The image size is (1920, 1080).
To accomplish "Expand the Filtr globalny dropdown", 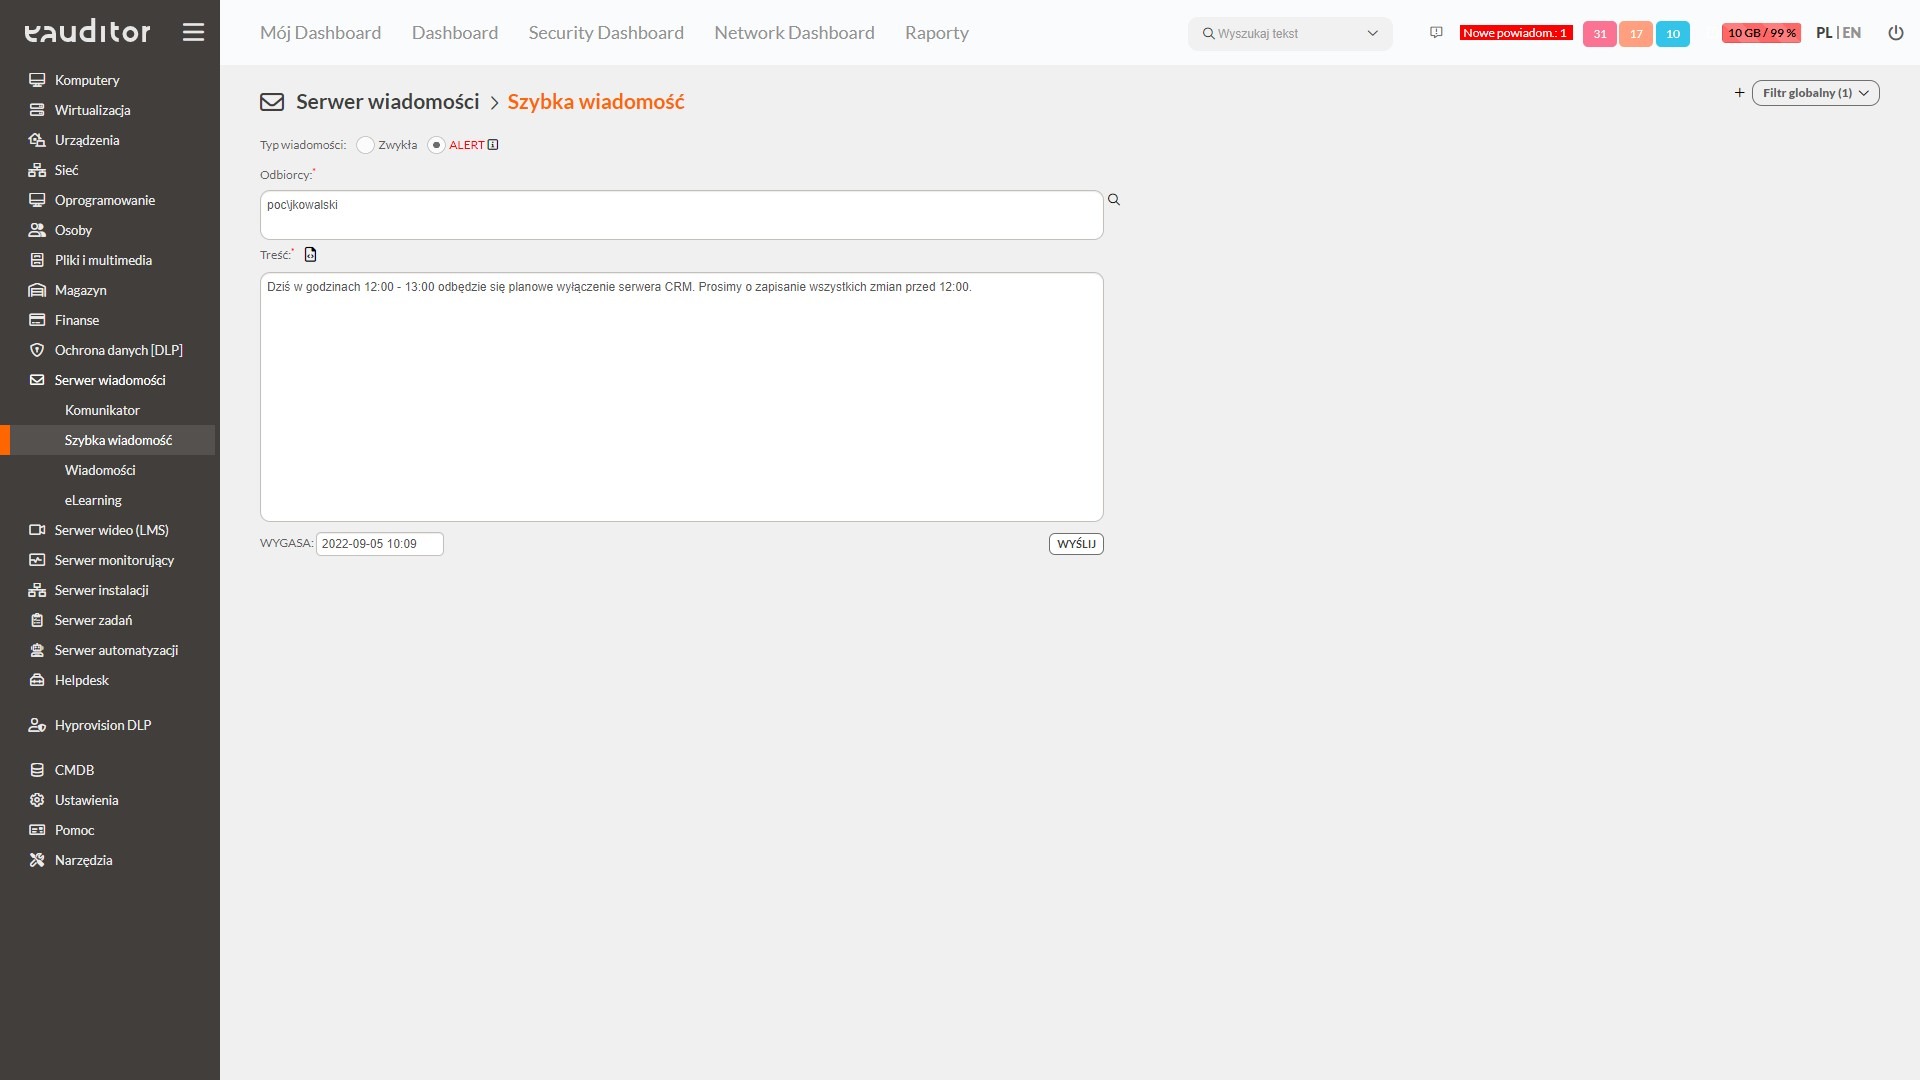I will tap(1815, 93).
